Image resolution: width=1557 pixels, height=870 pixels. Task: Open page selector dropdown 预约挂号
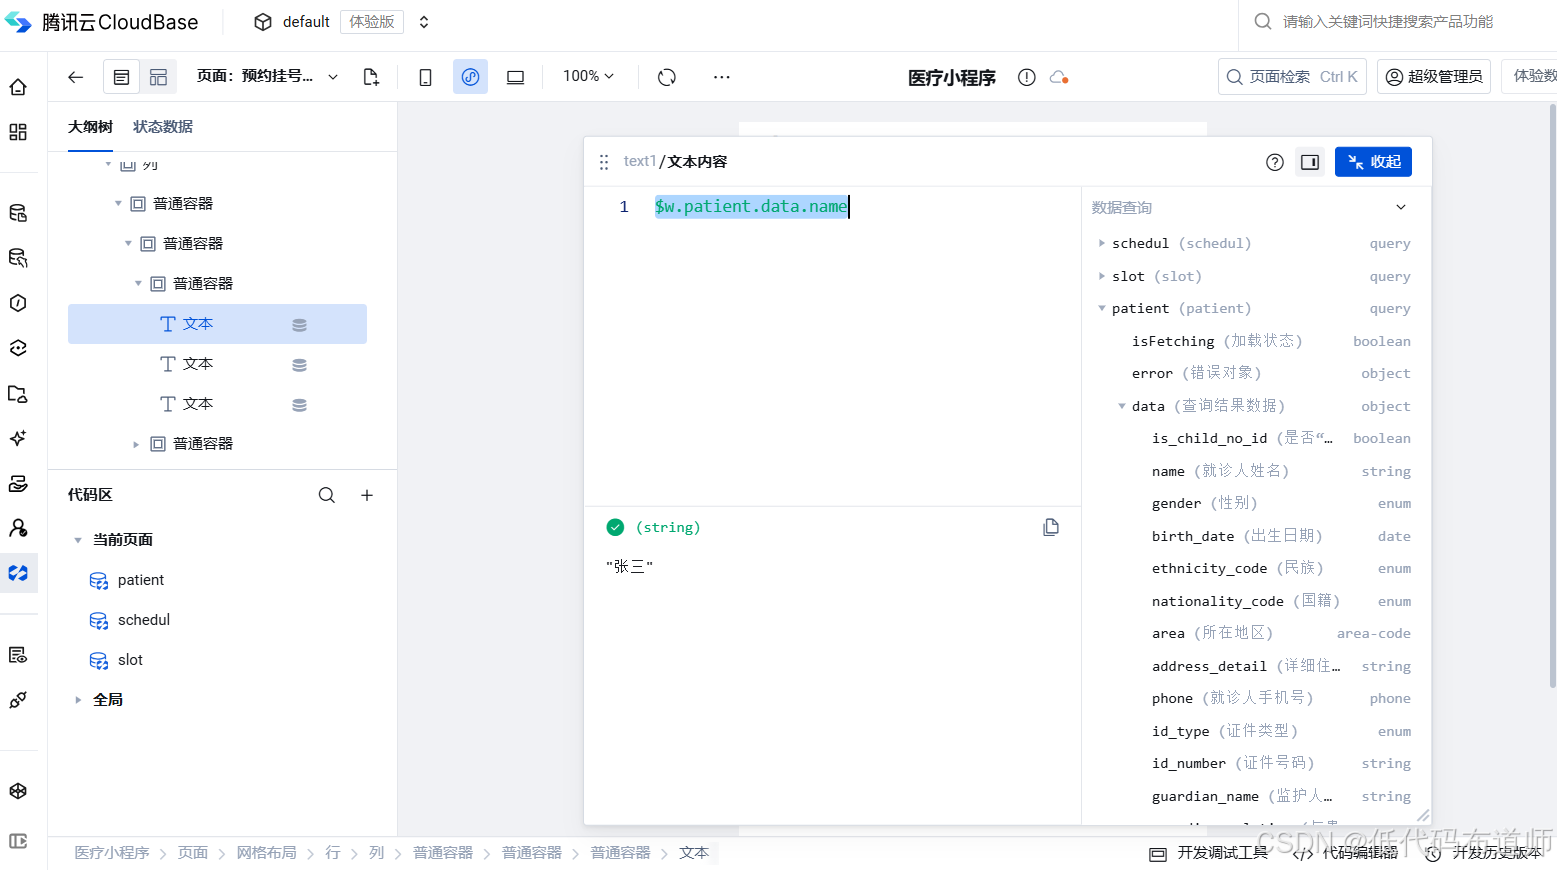point(267,76)
